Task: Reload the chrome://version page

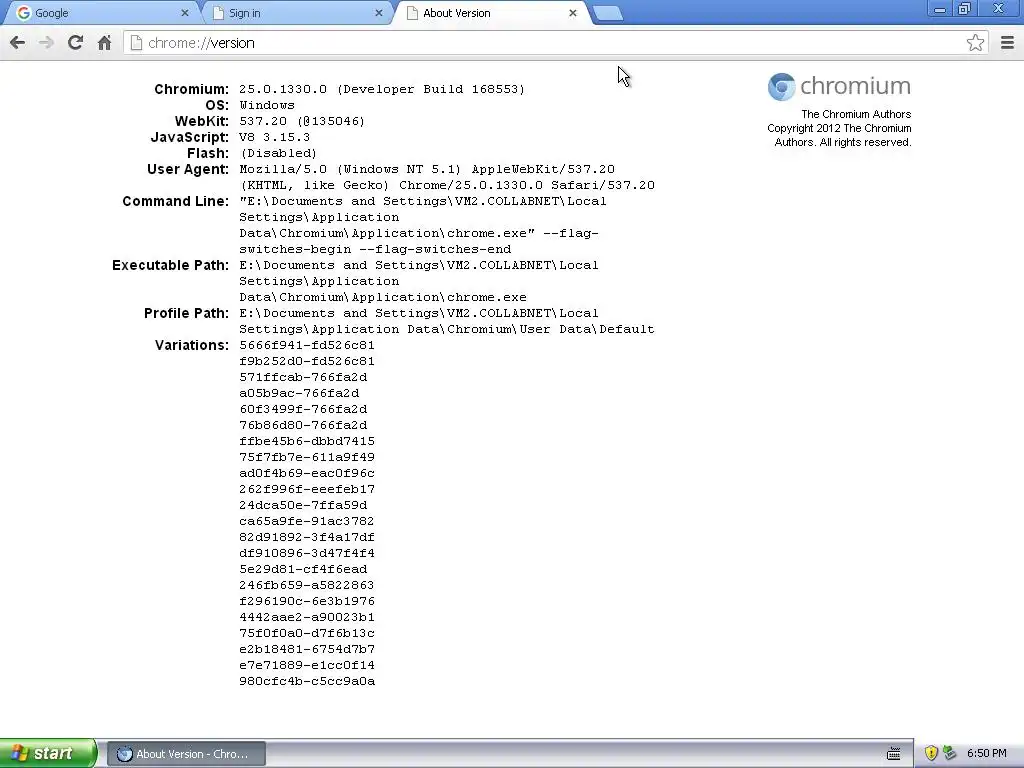Action: (x=75, y=43)
